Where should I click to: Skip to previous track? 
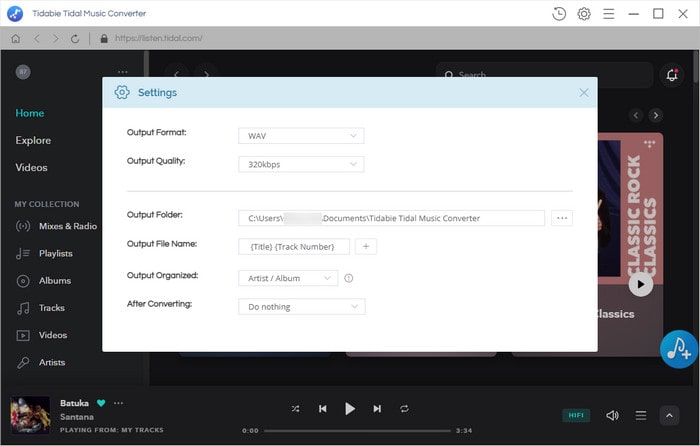[x=323, y=408]
